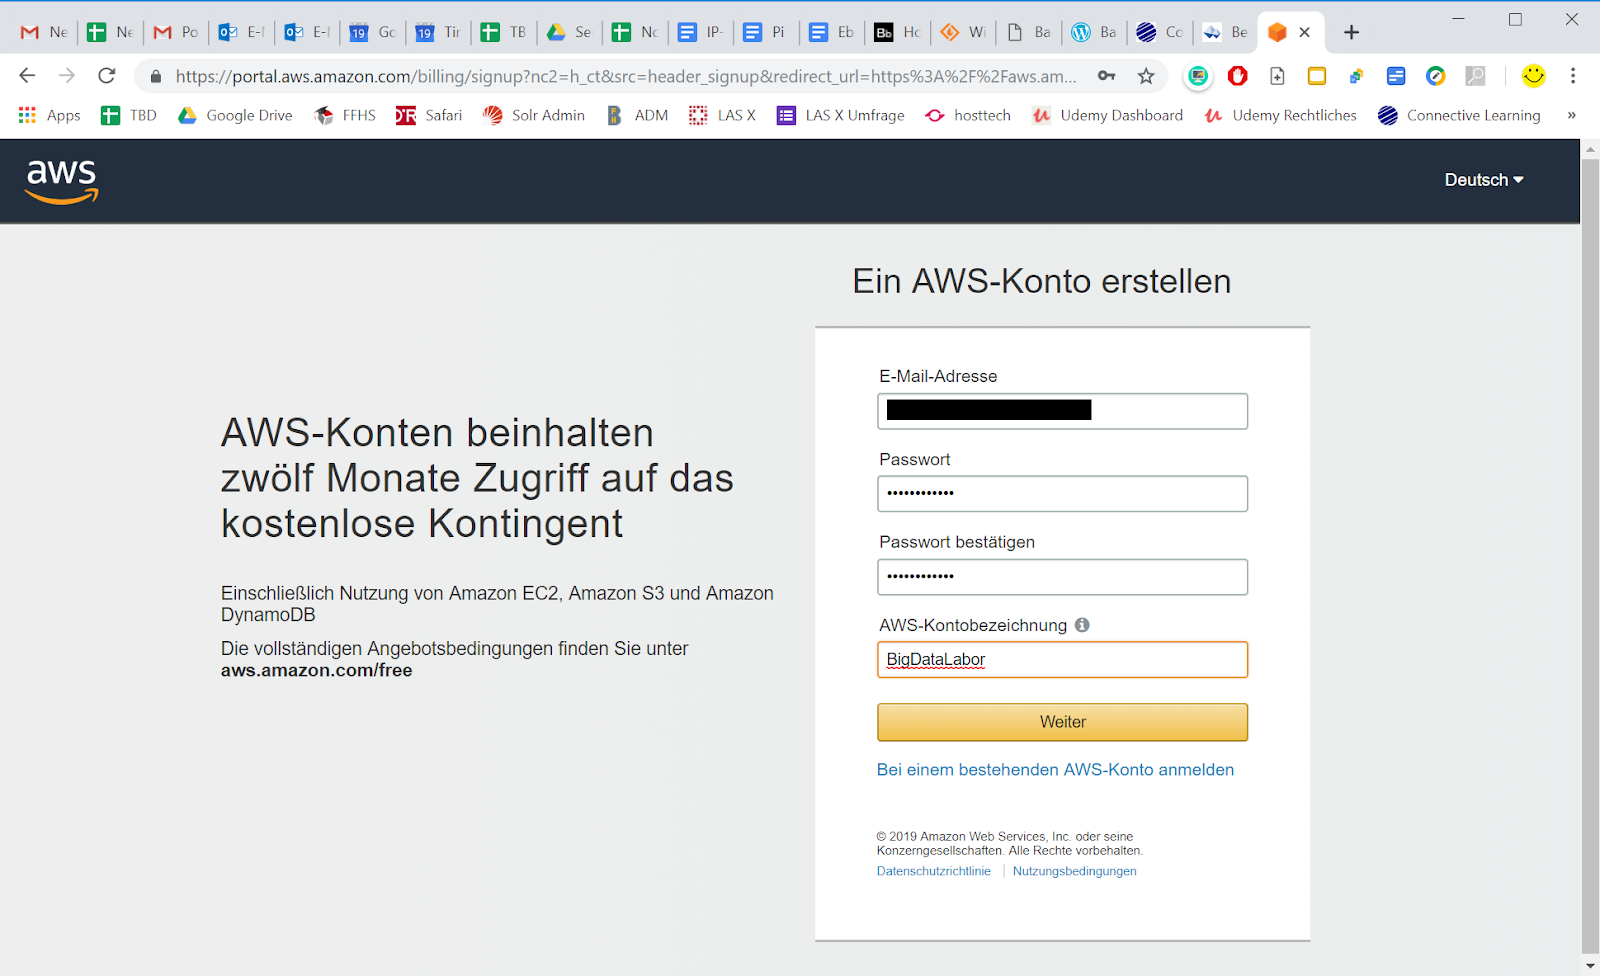The image size is (1600, 976).
Task: Click the info icon beside AWS-Kontobezeichnung
Action: click(1082, 625)
